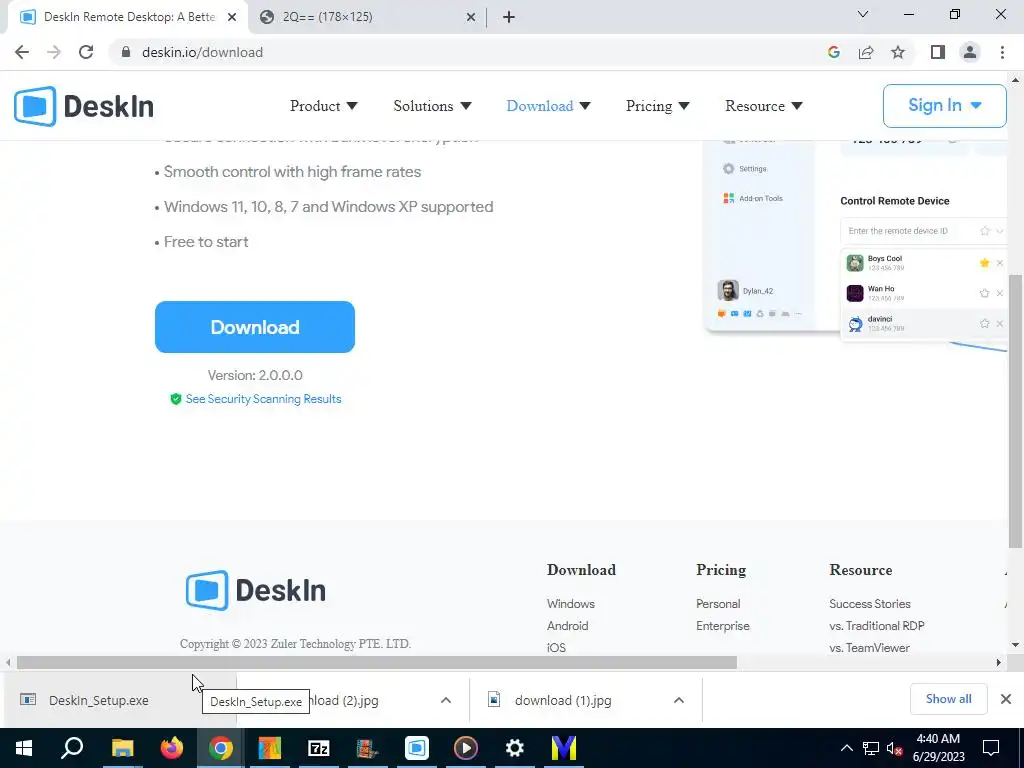
Task: Click the DeskIn logo in header
Action: click(x=84, y=106)
